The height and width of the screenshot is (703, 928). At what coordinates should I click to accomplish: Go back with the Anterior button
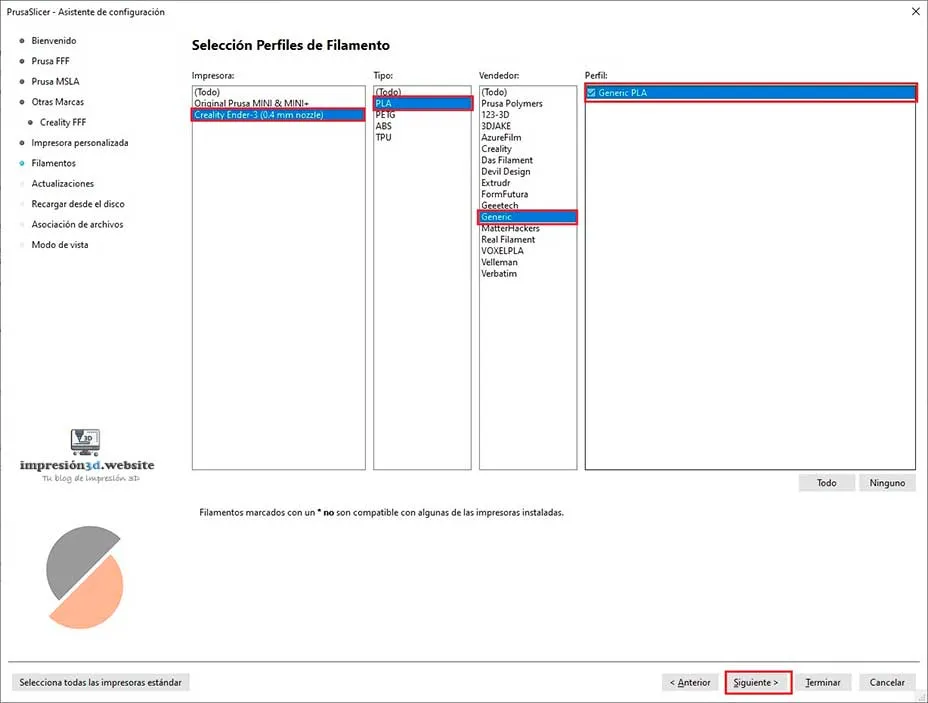click(x=689, y=682)
